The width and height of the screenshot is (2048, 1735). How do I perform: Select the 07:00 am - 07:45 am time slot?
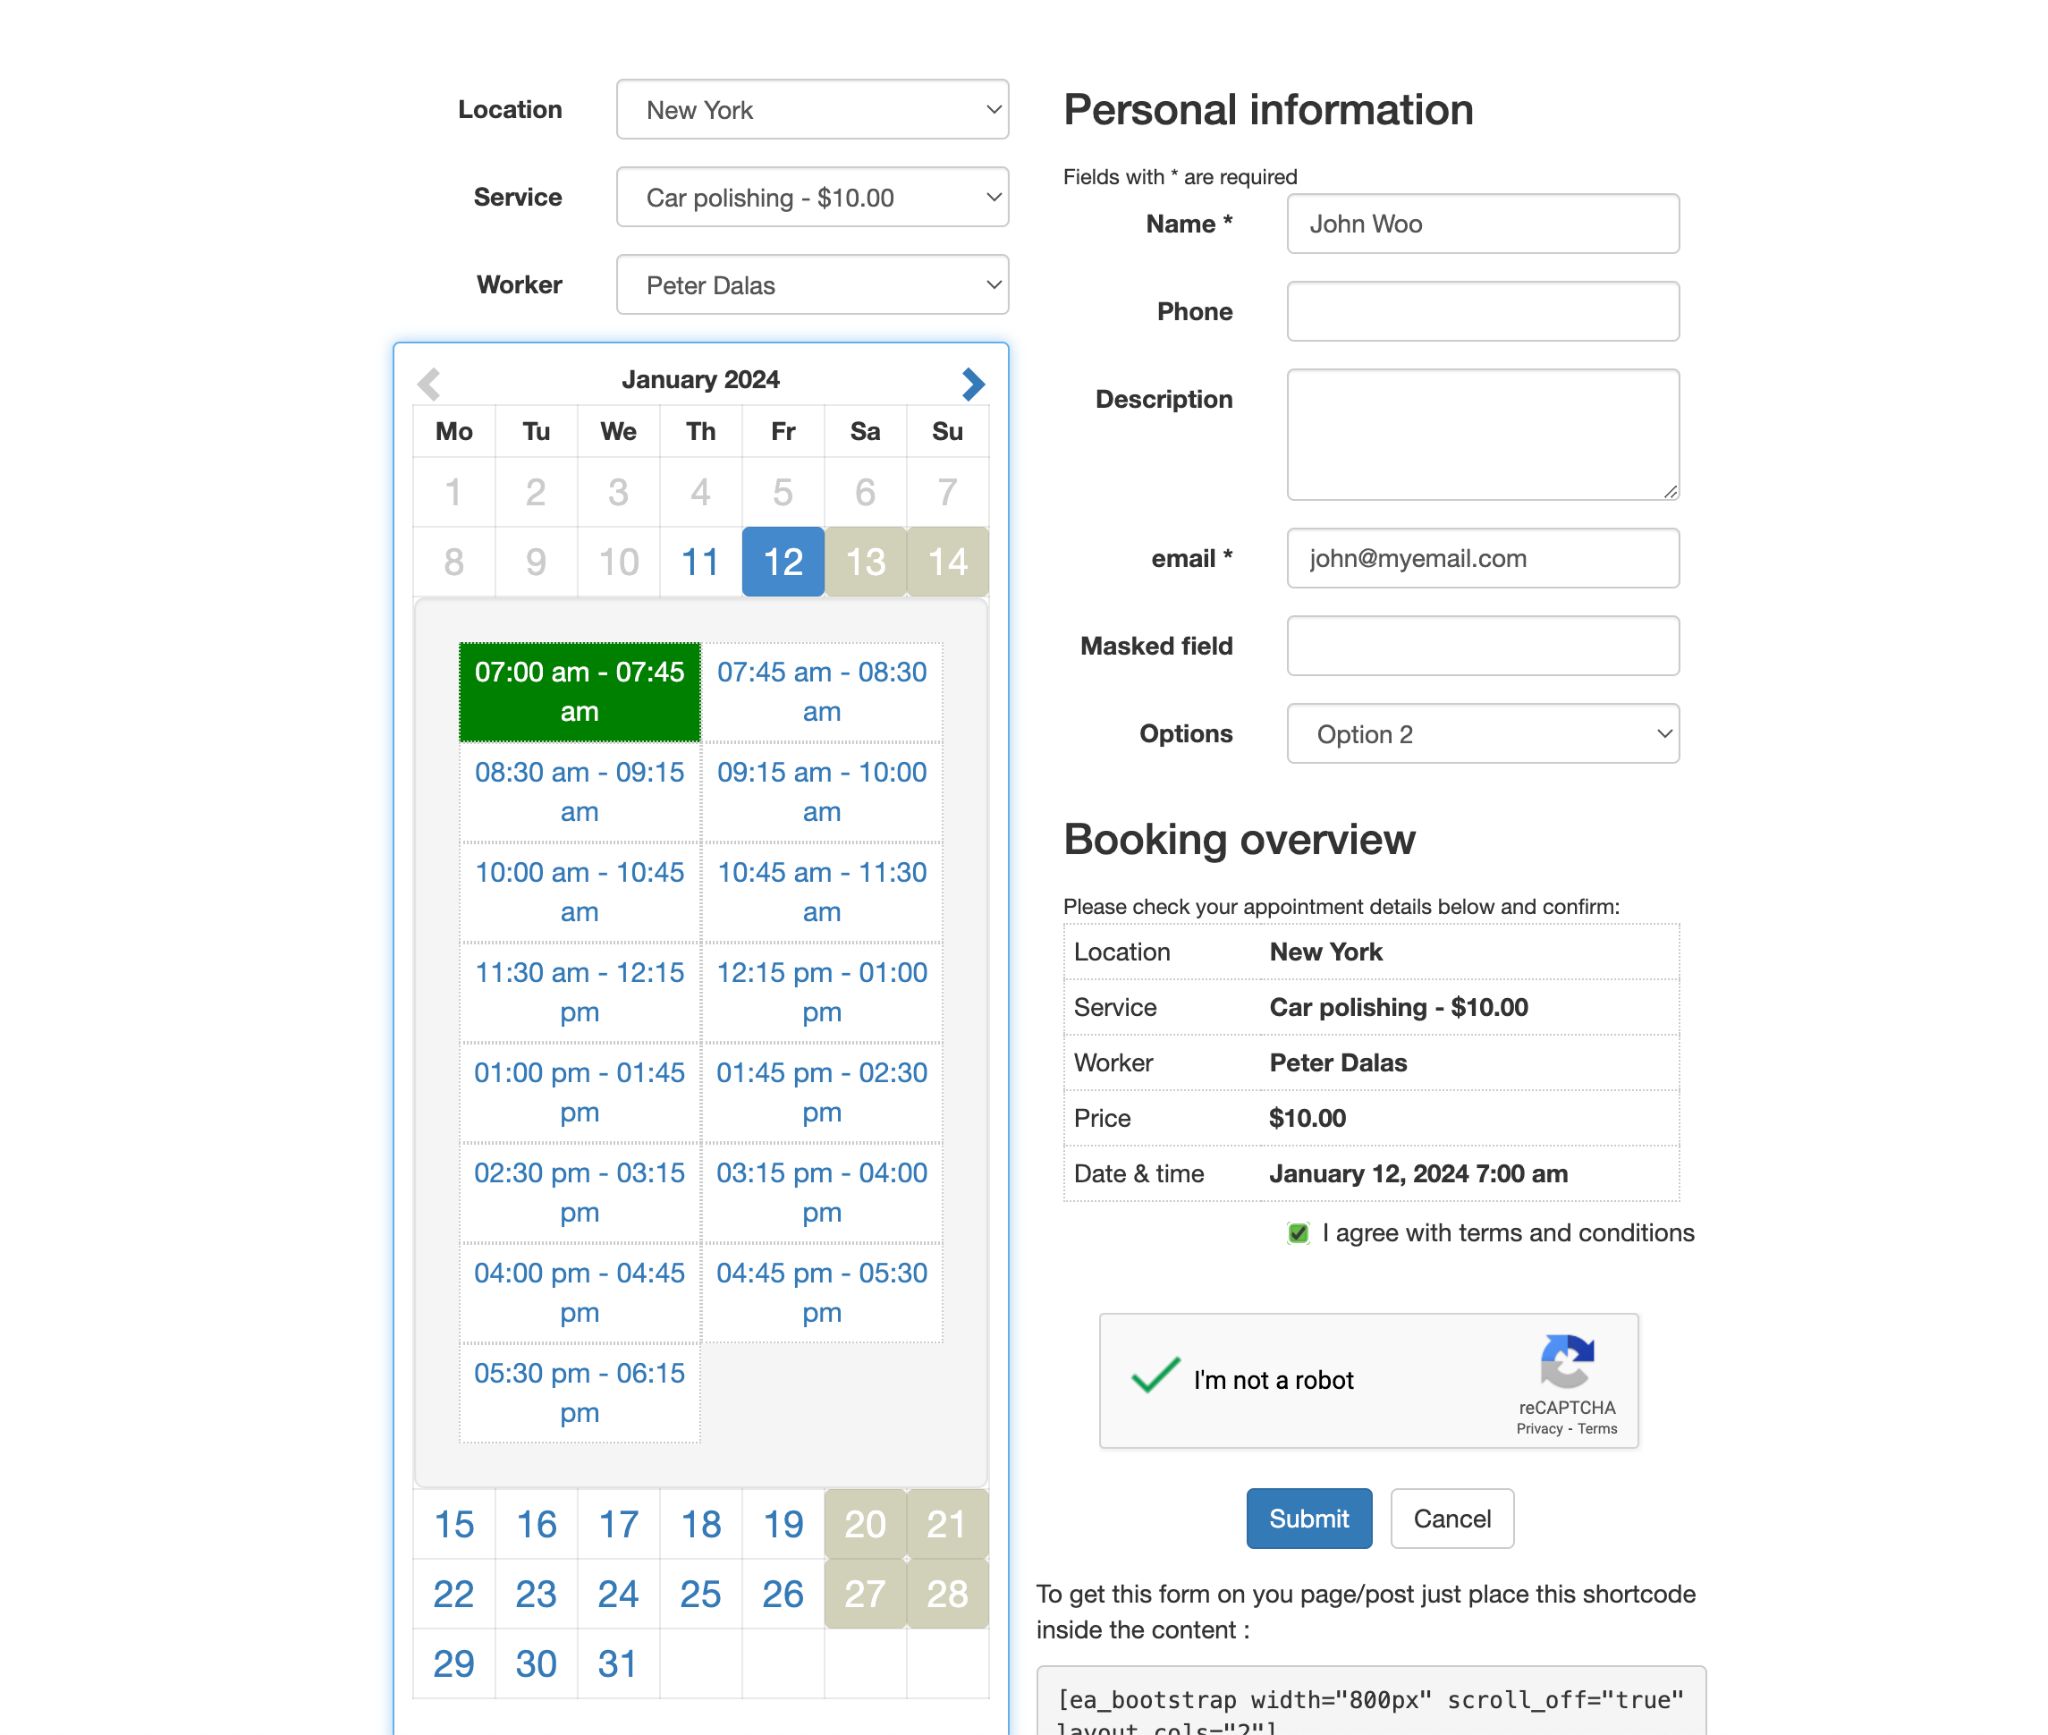(x=580, y=690)
